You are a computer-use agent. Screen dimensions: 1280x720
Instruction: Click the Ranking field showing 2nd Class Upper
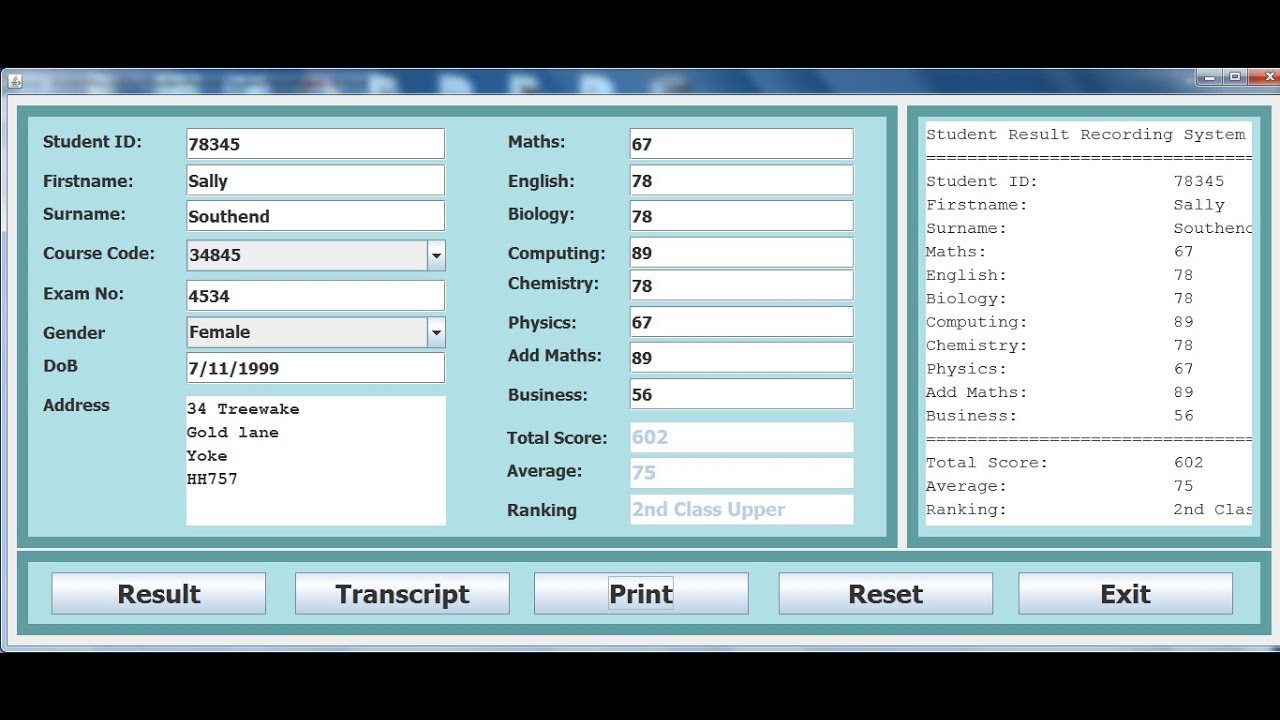[x=741, y=509]
